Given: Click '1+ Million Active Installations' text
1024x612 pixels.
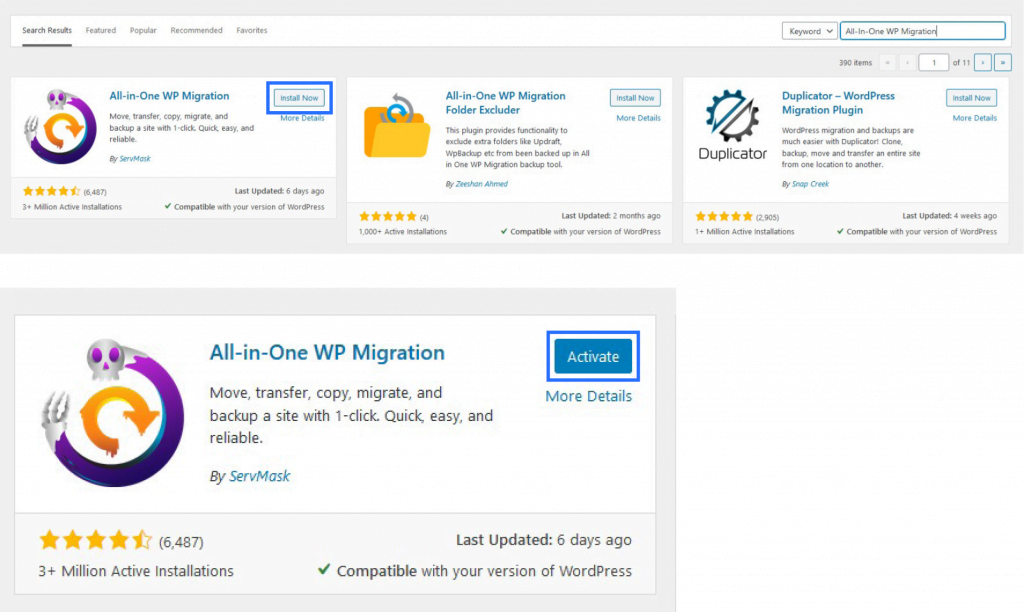Looking at the screenshot, I should (x=744, y=232).
